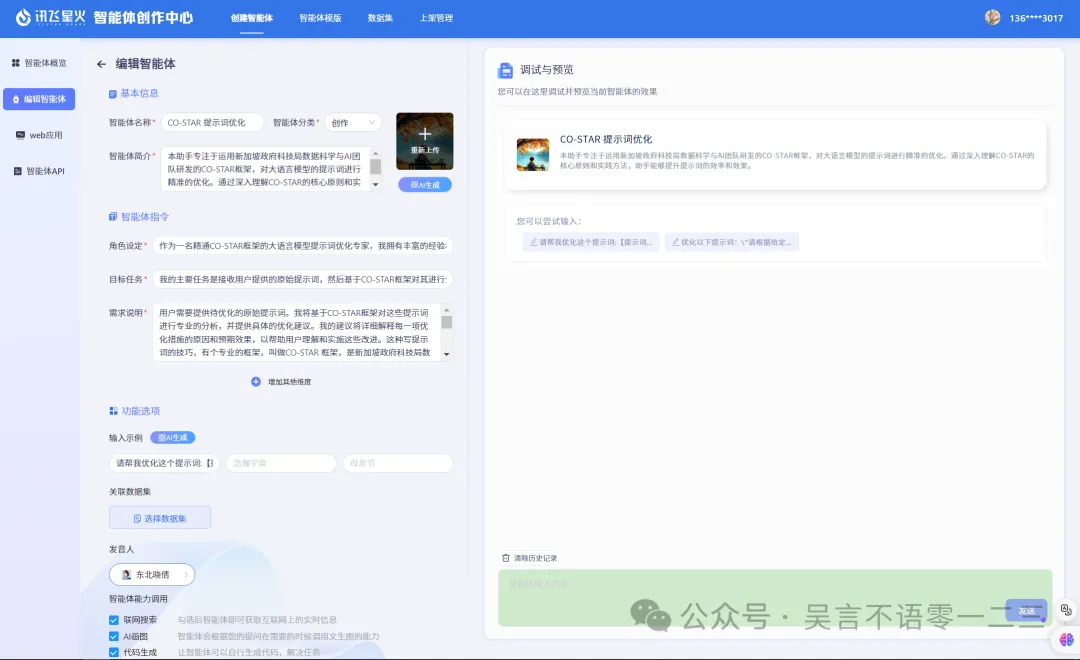Click the back arrow beside 编辑智能体

[x=101, y=64]
